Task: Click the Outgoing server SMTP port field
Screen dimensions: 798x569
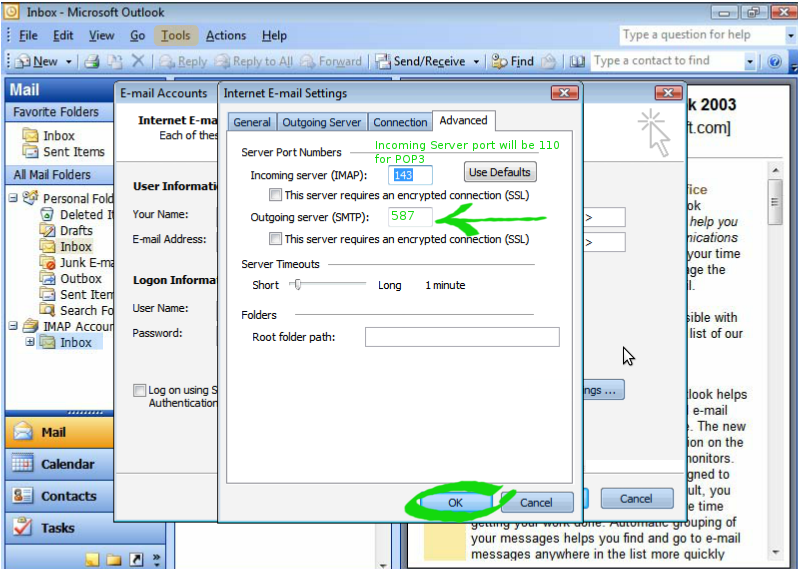Action: [410, 216]
